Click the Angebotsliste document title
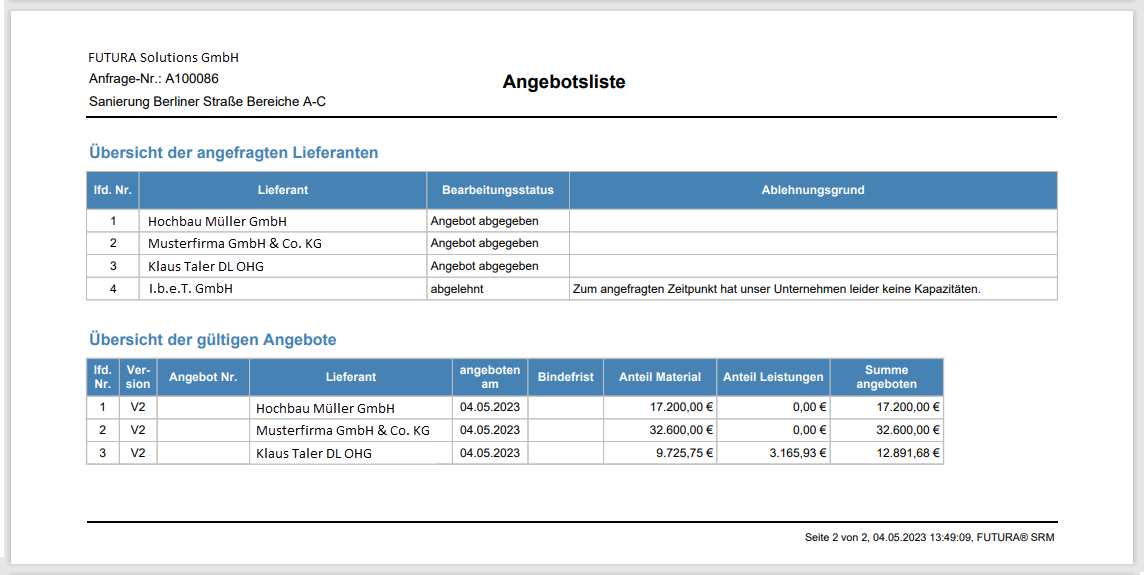 coord(563,82)
